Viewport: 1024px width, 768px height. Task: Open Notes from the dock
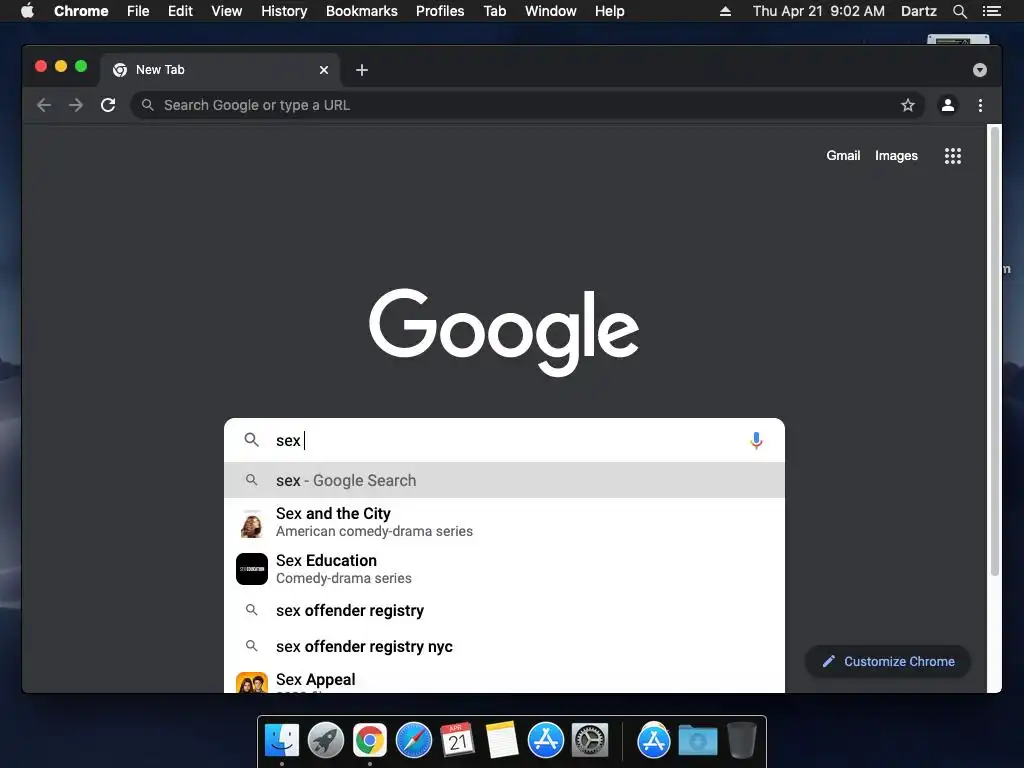coord(502,741)
